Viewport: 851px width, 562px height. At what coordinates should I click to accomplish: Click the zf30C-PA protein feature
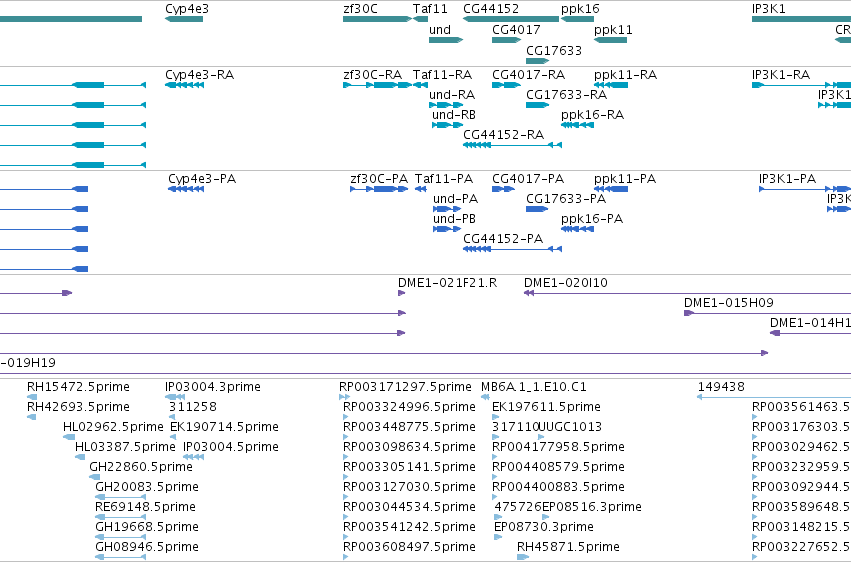[x=379, y=189]
